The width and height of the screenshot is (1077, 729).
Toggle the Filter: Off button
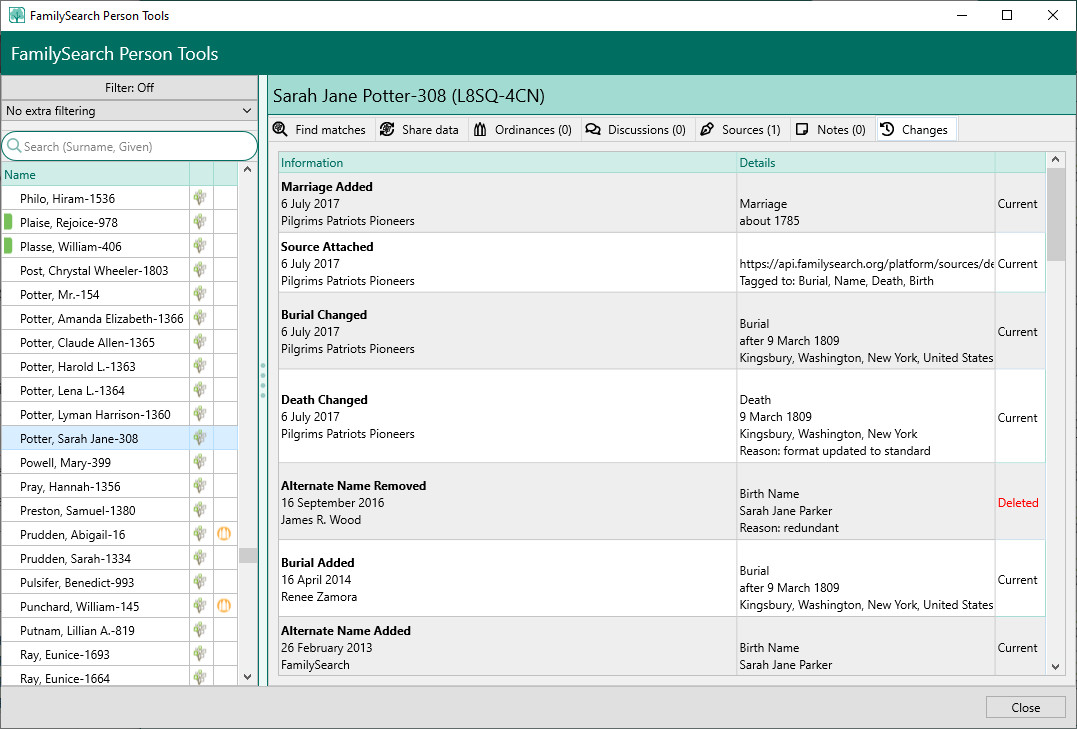point(130,88)
